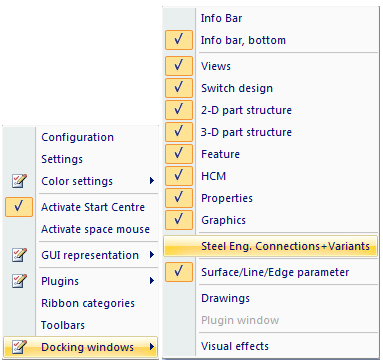Open the Plugins submenu arrow

pyautogui.click(x=152, y=281)
